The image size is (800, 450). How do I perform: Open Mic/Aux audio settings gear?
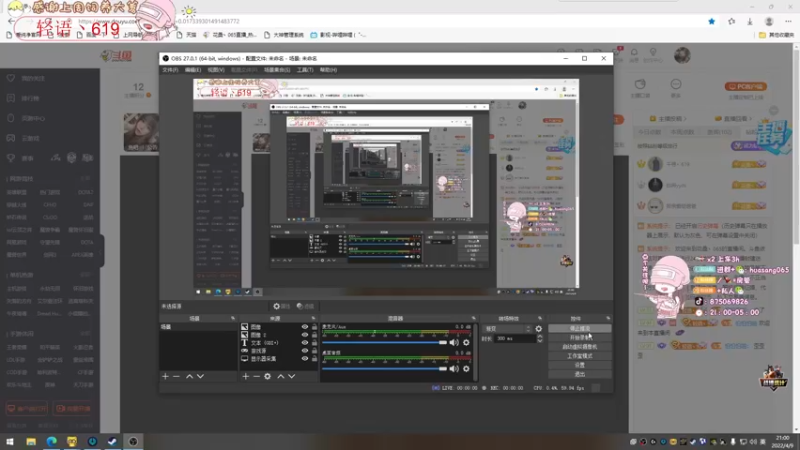pyautogui.click(x=466, y=342)
